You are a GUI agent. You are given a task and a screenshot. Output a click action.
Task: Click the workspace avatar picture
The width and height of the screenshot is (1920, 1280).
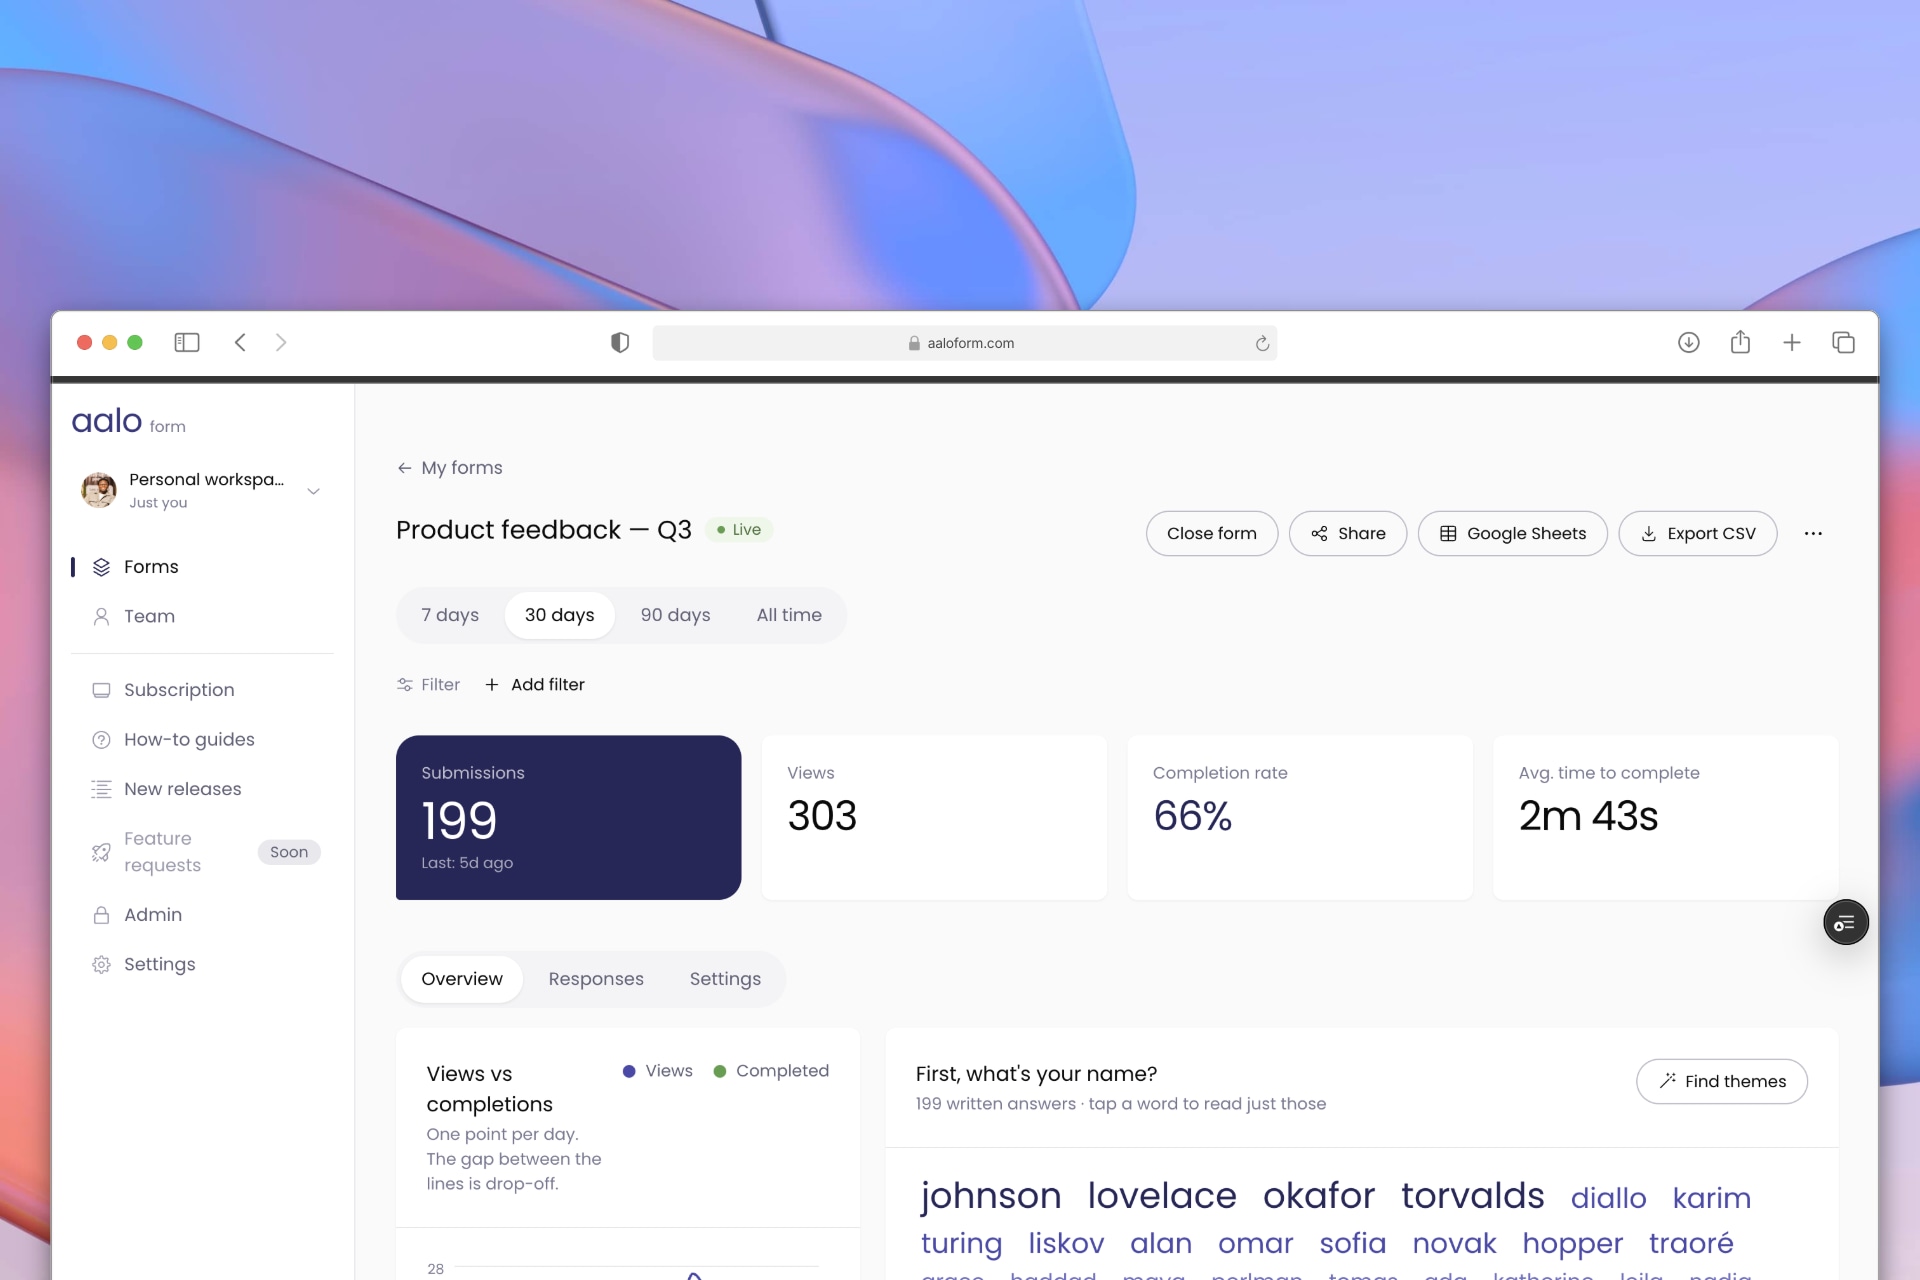[99, 490]
